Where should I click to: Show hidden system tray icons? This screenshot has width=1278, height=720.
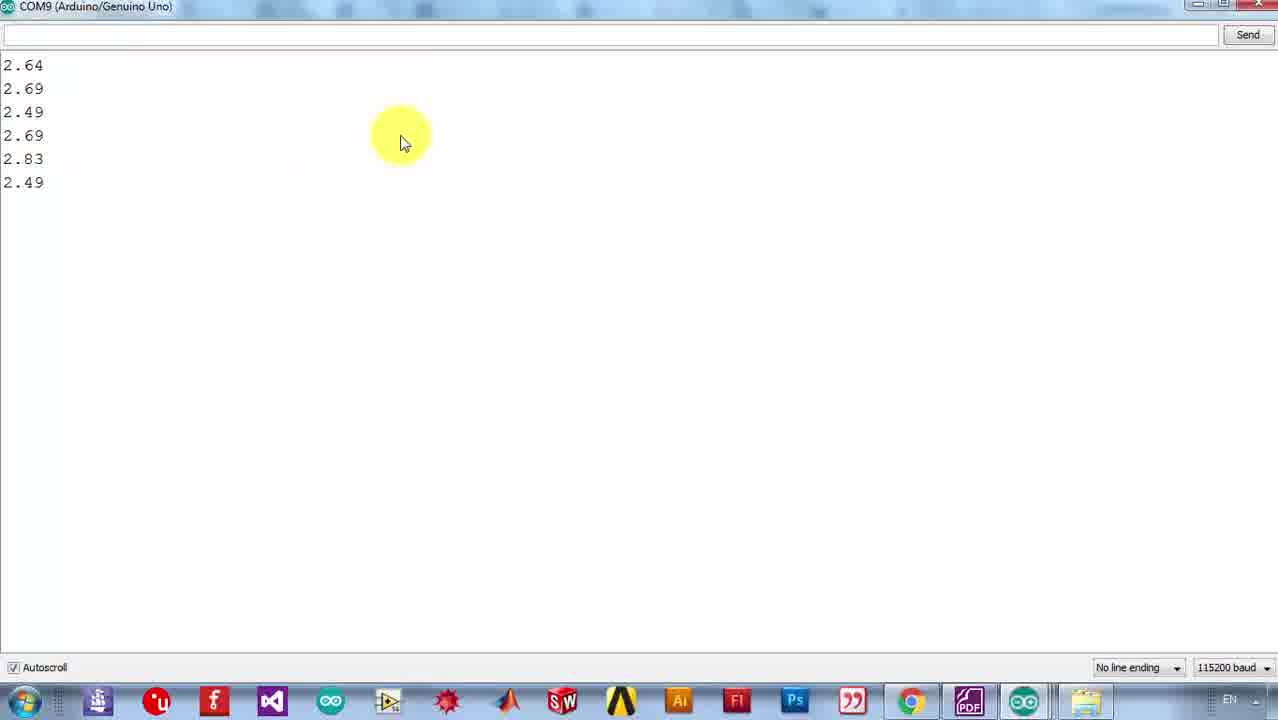[1256, 701]
